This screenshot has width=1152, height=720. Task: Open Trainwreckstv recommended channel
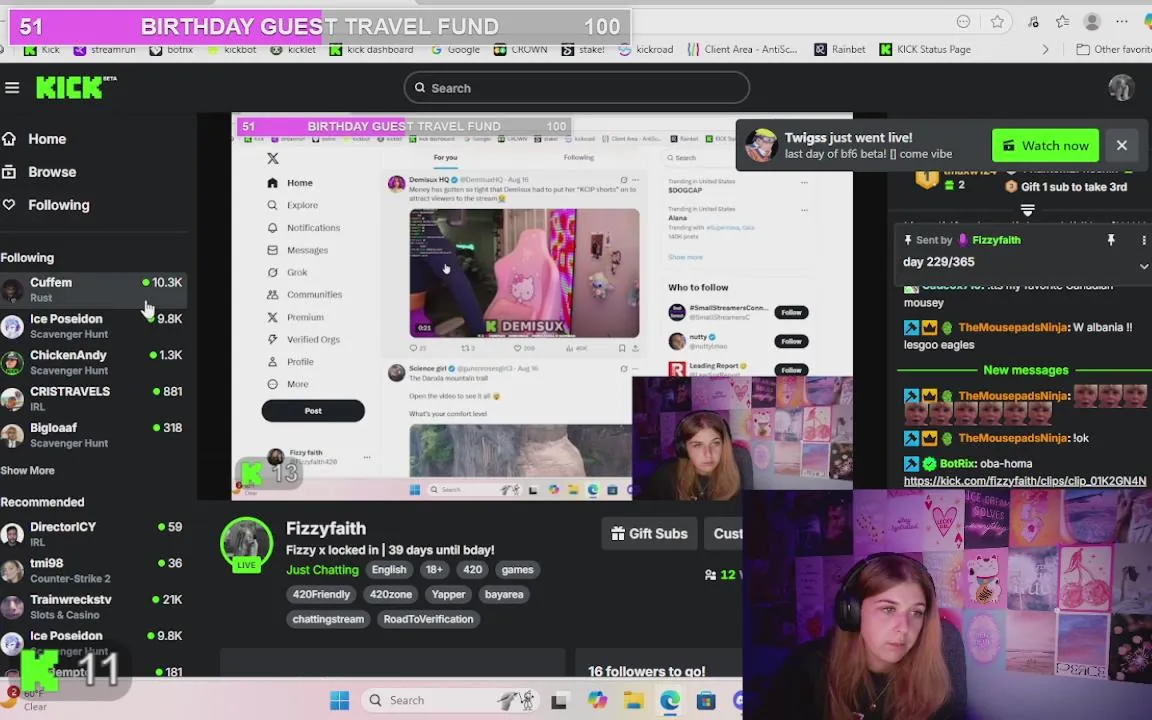(93, 607)
